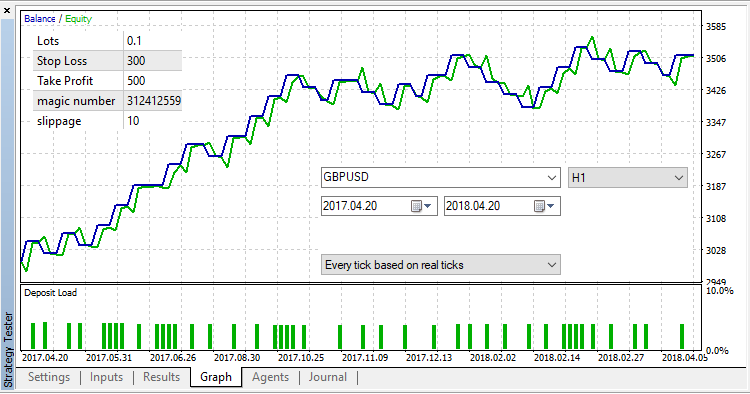Image resolution: width=750 pixels, height=394 pixels.
Task: Select the slippage parameter label
Action: coord(59,121)
